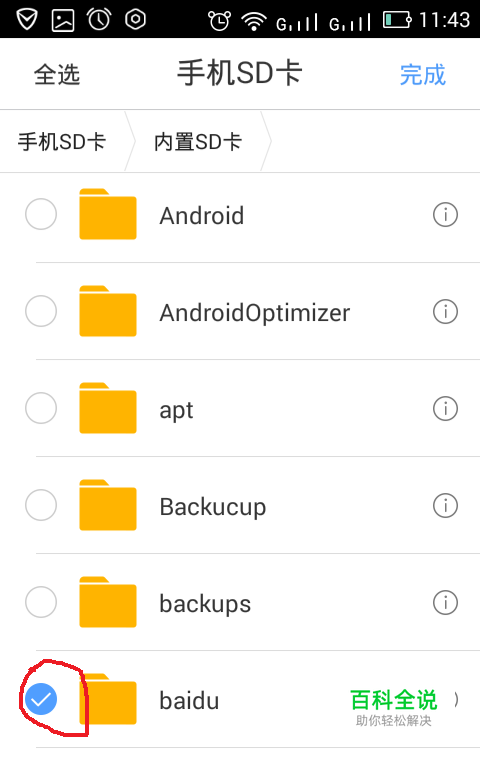This screenshot has height=759, width=480.
Task: Select the Android folder checkbox
Action: 41,214
